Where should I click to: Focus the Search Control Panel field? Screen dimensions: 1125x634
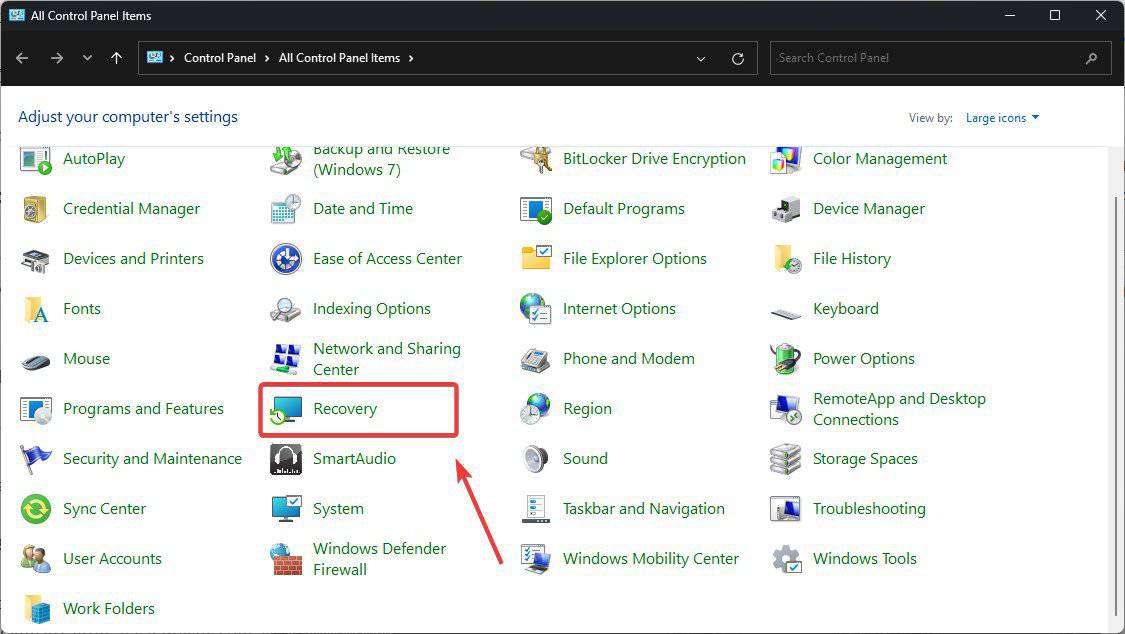(941, 58)
